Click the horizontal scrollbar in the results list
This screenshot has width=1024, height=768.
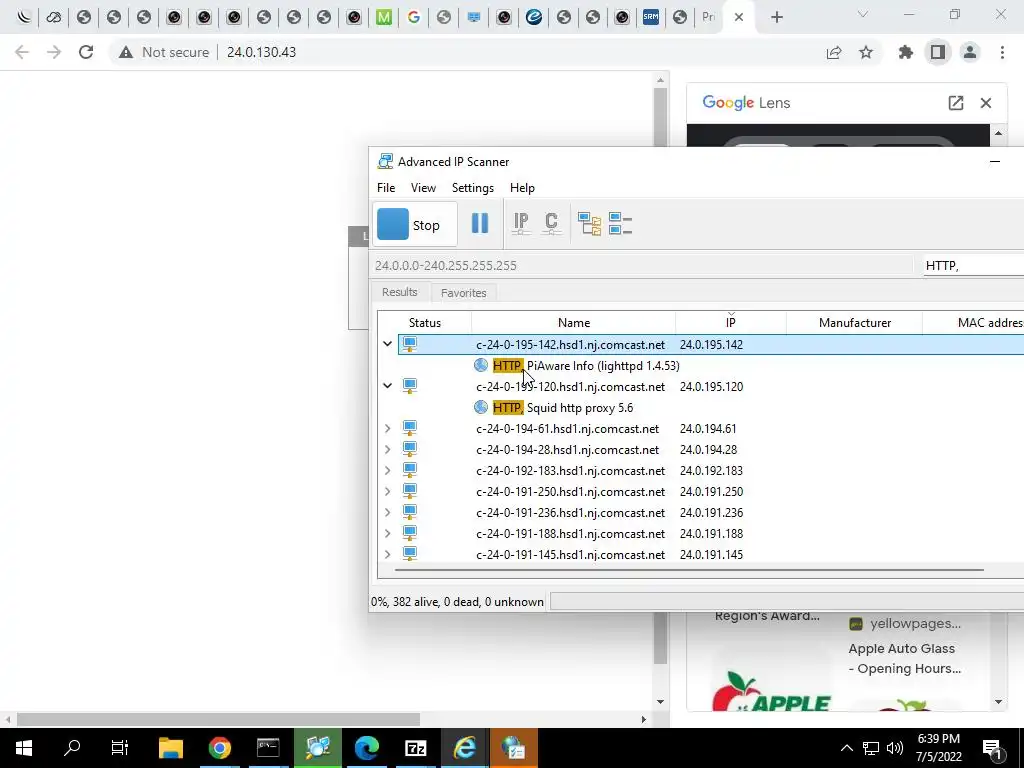coord(689,570)
